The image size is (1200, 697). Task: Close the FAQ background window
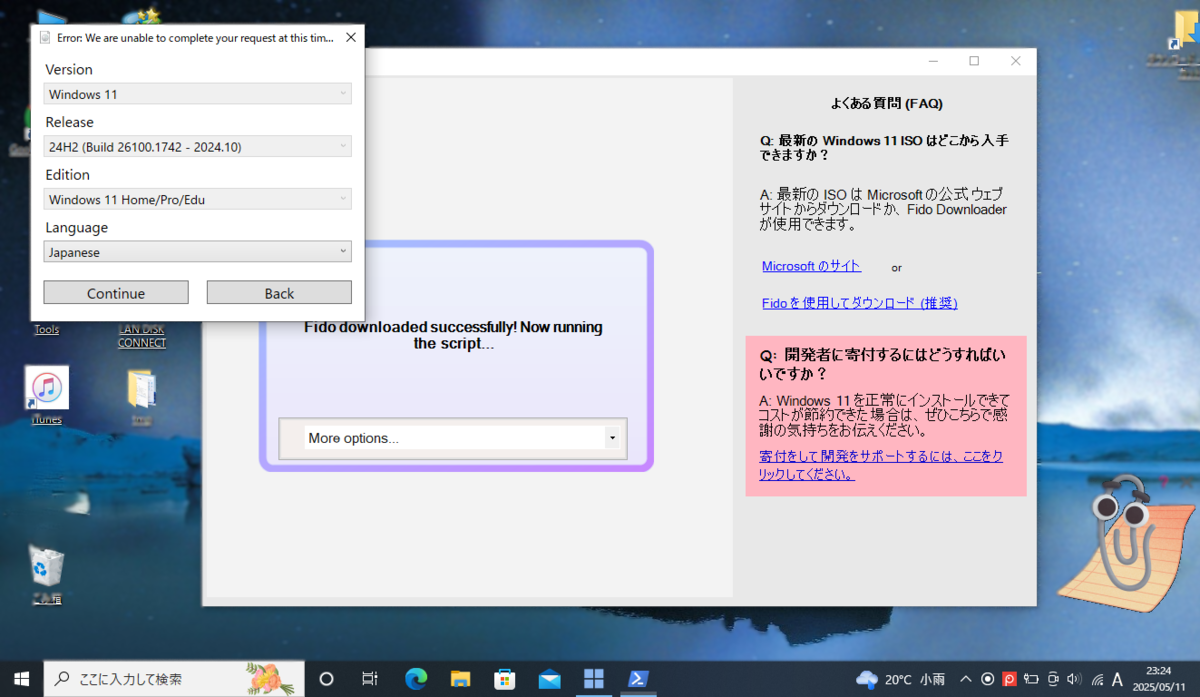pyautogui.click(x=1016, y=61)
